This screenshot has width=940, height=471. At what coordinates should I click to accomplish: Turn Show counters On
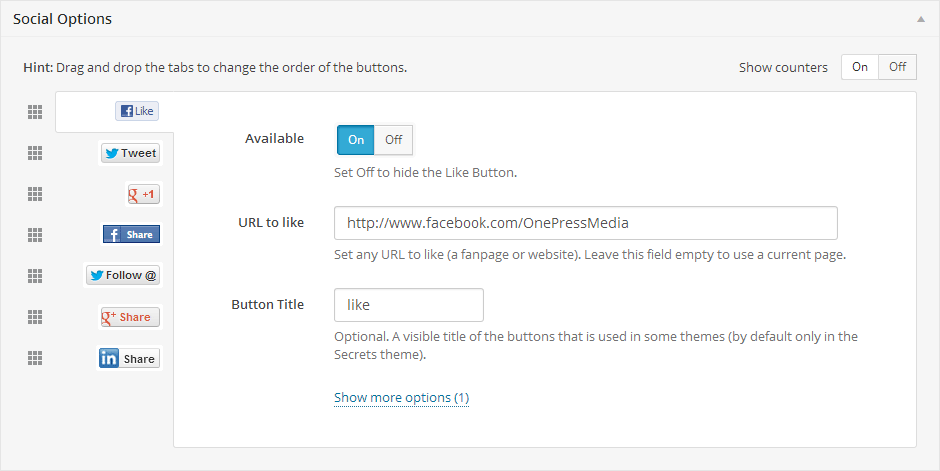tap(860, 67)
